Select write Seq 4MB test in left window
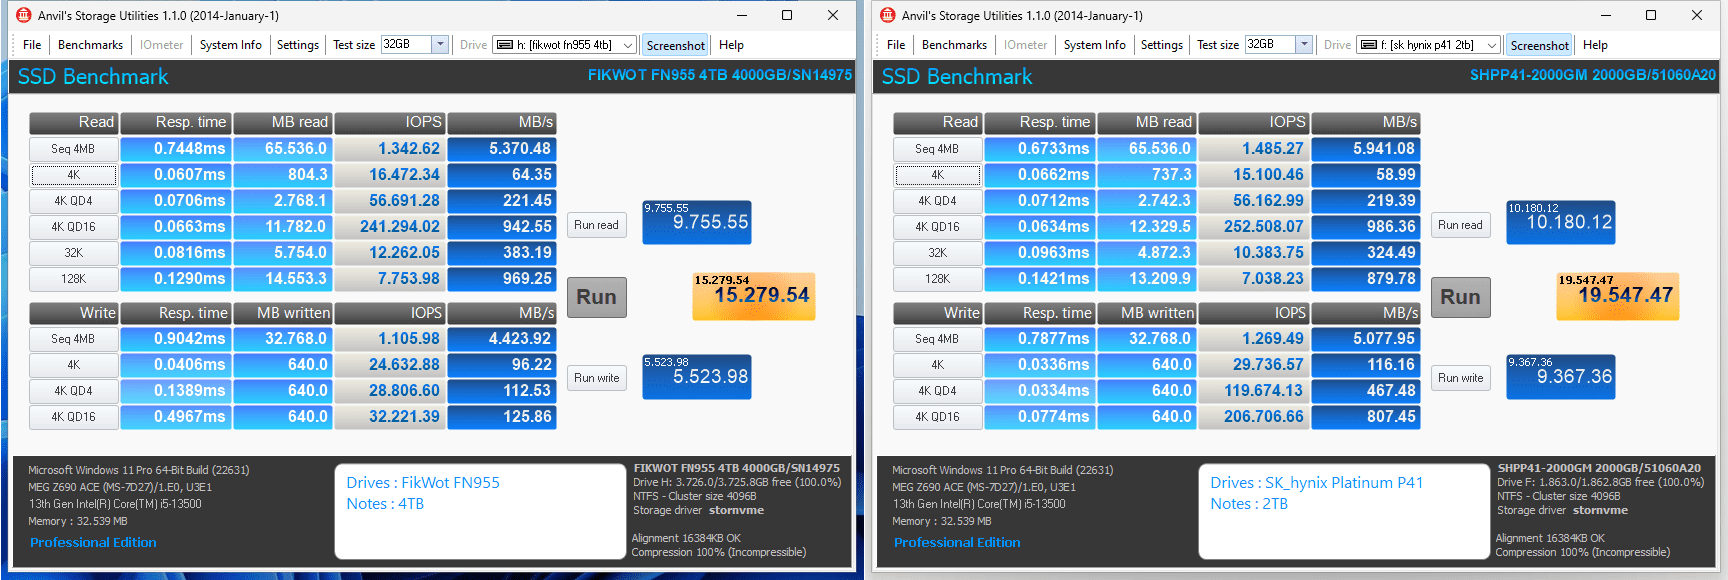Image resolution: width=1728 pixels, height=580 pixels. (74, 339)
